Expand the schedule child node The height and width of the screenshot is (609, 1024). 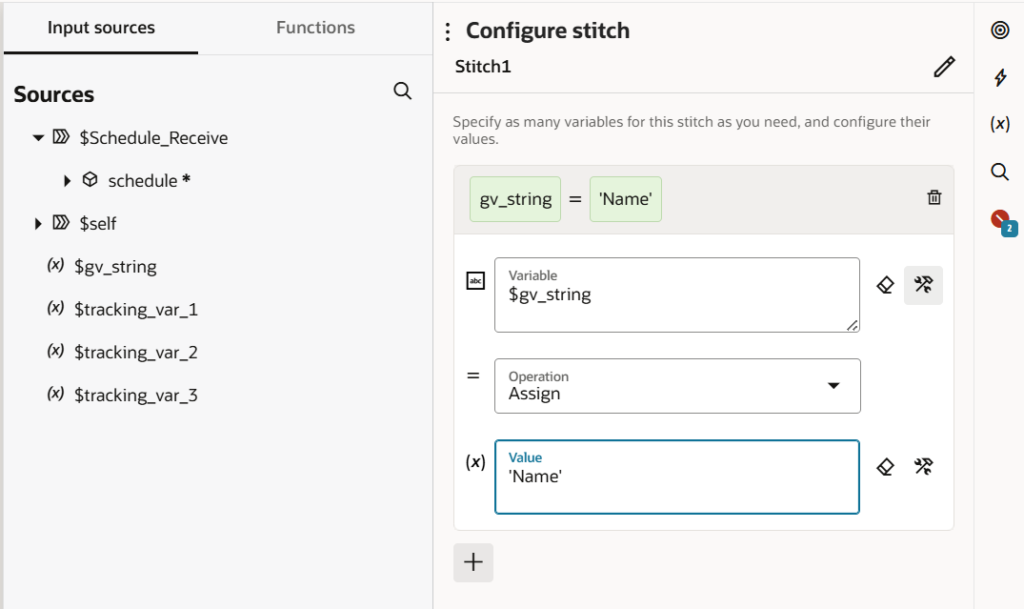click(67, 181)
